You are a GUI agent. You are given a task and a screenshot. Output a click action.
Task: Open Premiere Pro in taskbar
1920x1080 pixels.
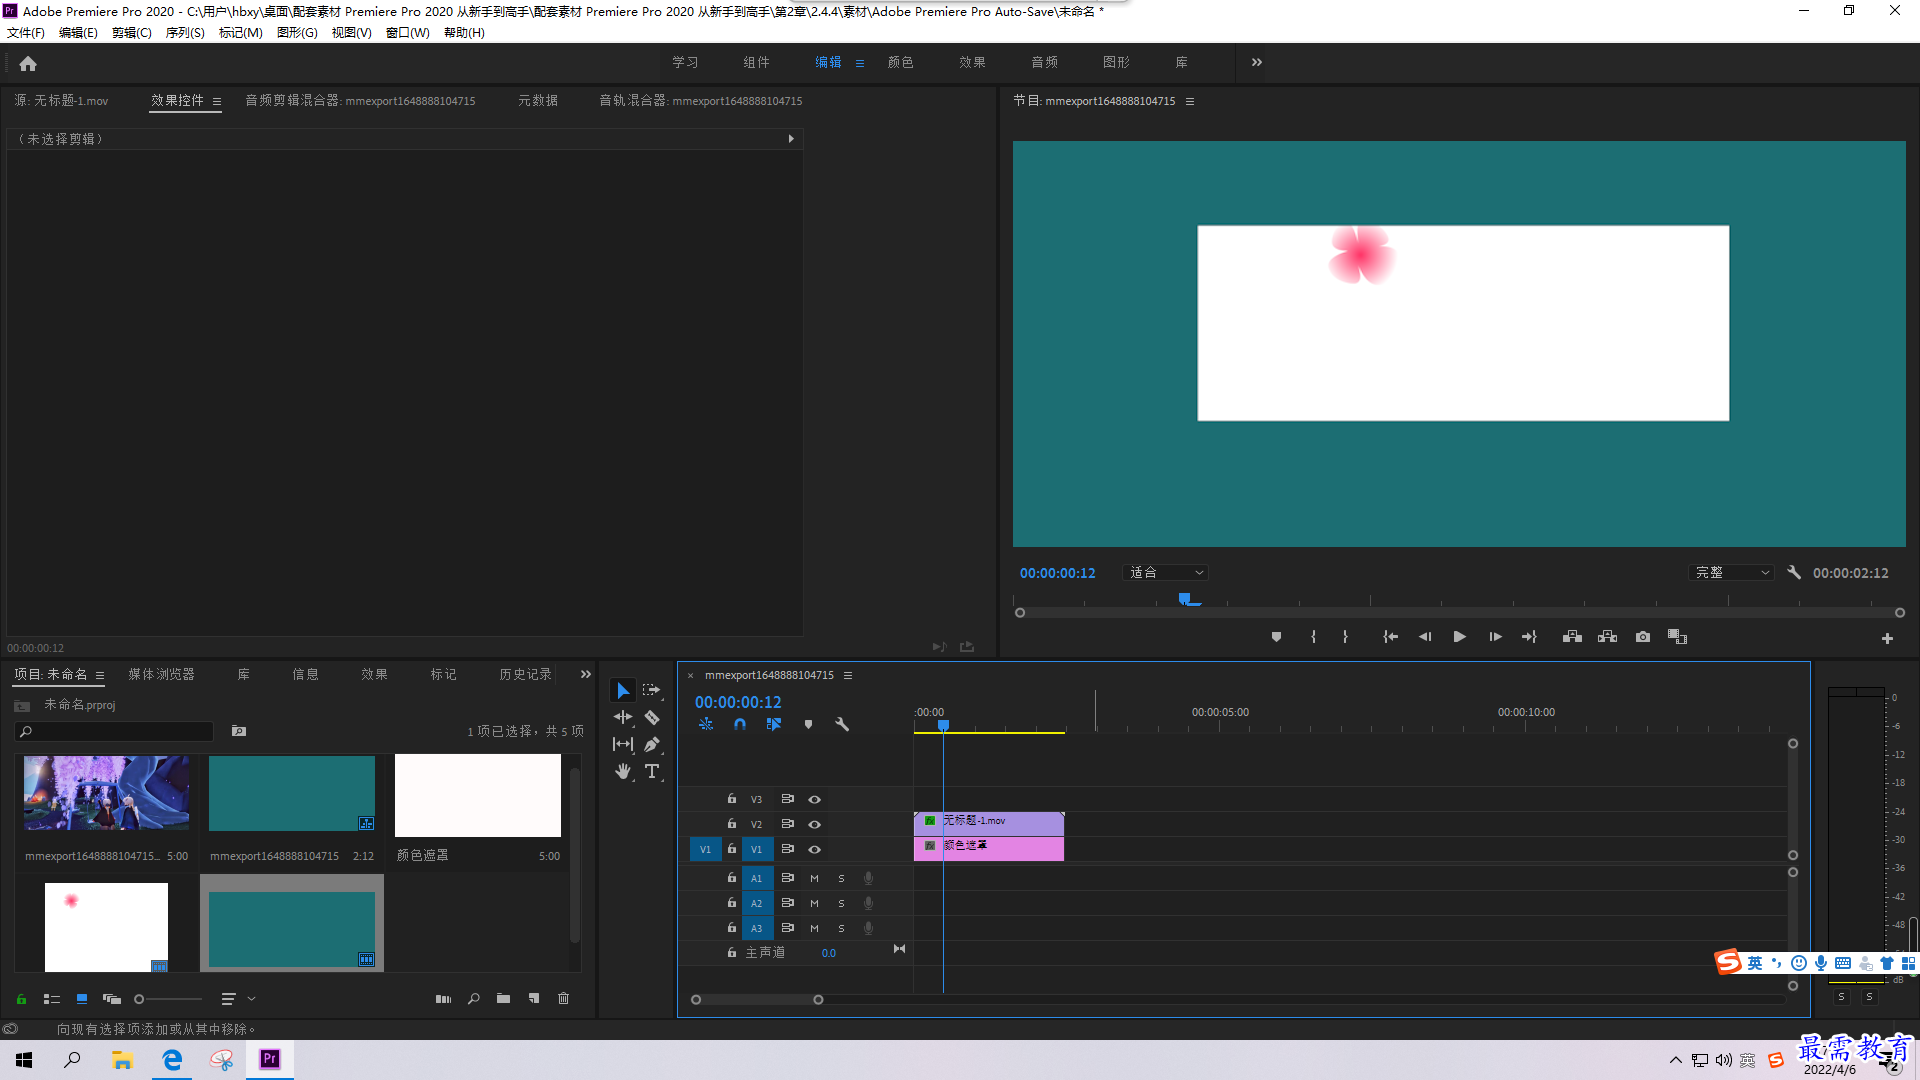(270, 1059)
